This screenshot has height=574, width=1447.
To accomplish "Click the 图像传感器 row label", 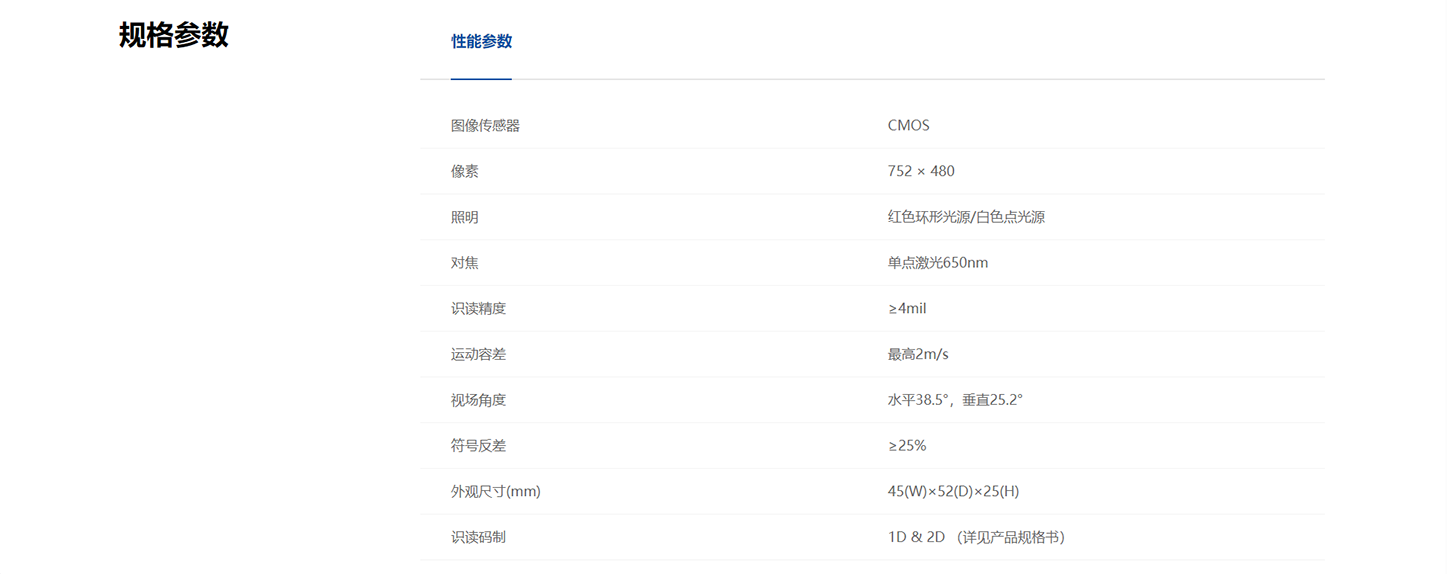I will pyautogui.click(x=485, y=126).
